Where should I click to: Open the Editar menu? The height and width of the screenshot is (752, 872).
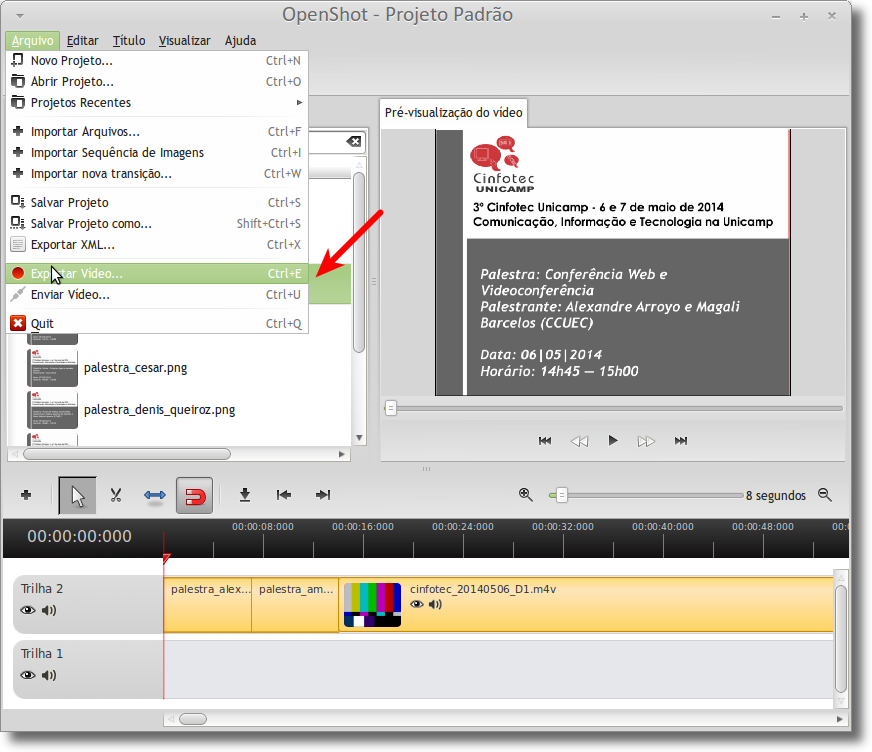point(82,41)
